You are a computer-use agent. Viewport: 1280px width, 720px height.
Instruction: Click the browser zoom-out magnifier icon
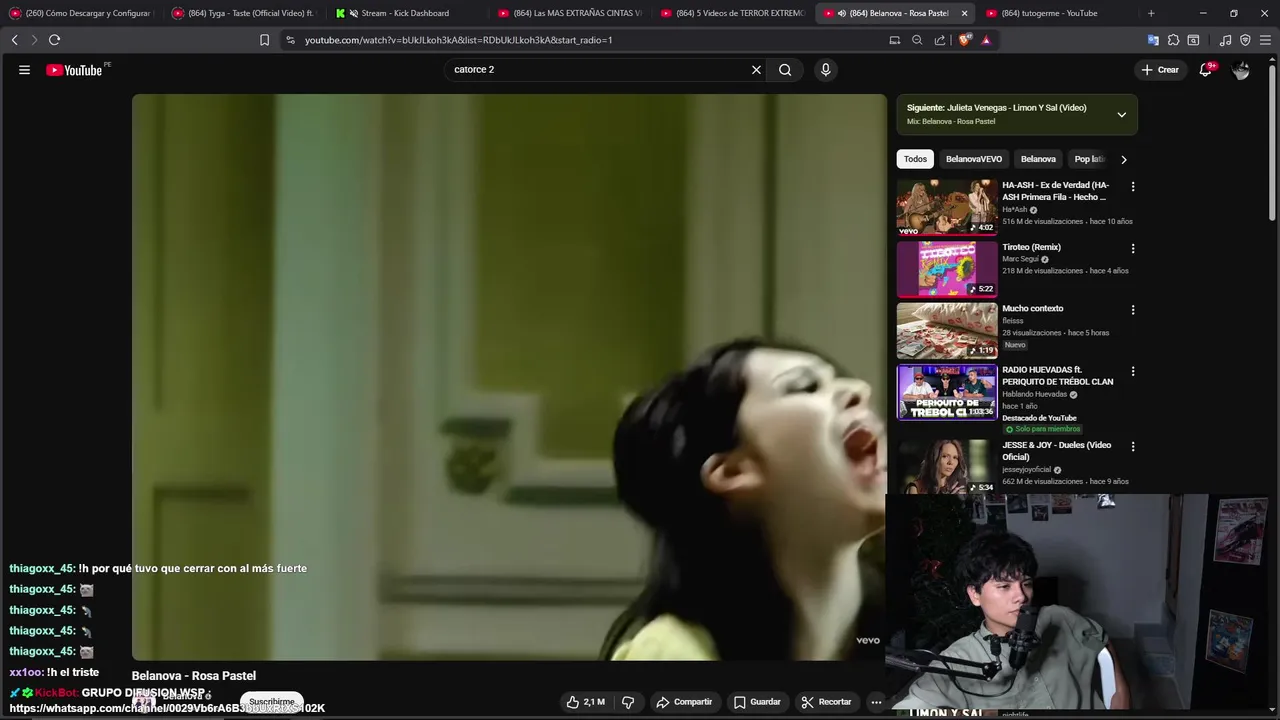click(917, 40)
